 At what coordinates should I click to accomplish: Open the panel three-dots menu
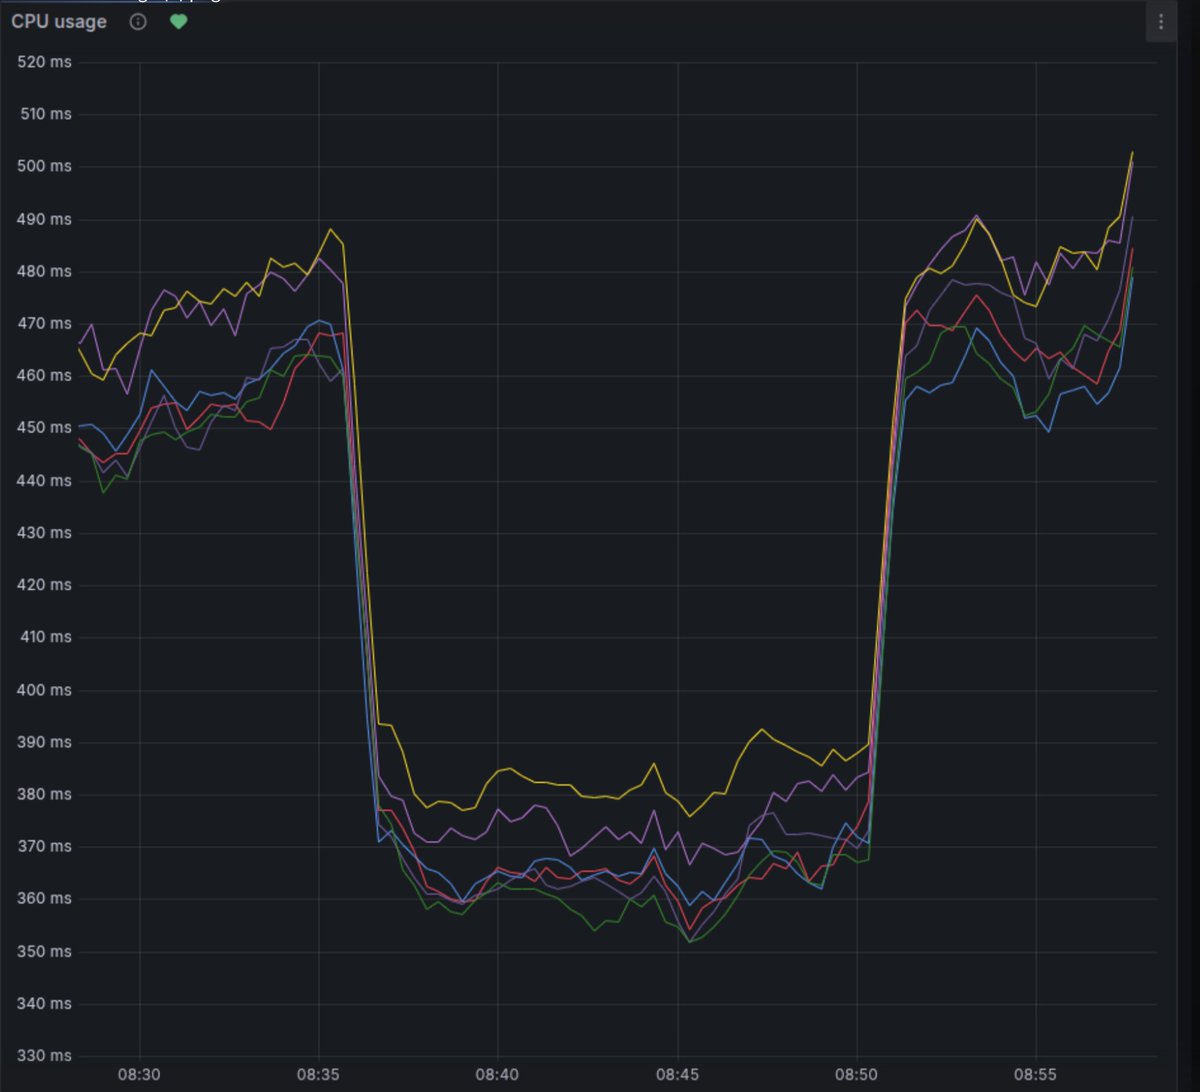pyautogui.click(x=1160, y=22)
